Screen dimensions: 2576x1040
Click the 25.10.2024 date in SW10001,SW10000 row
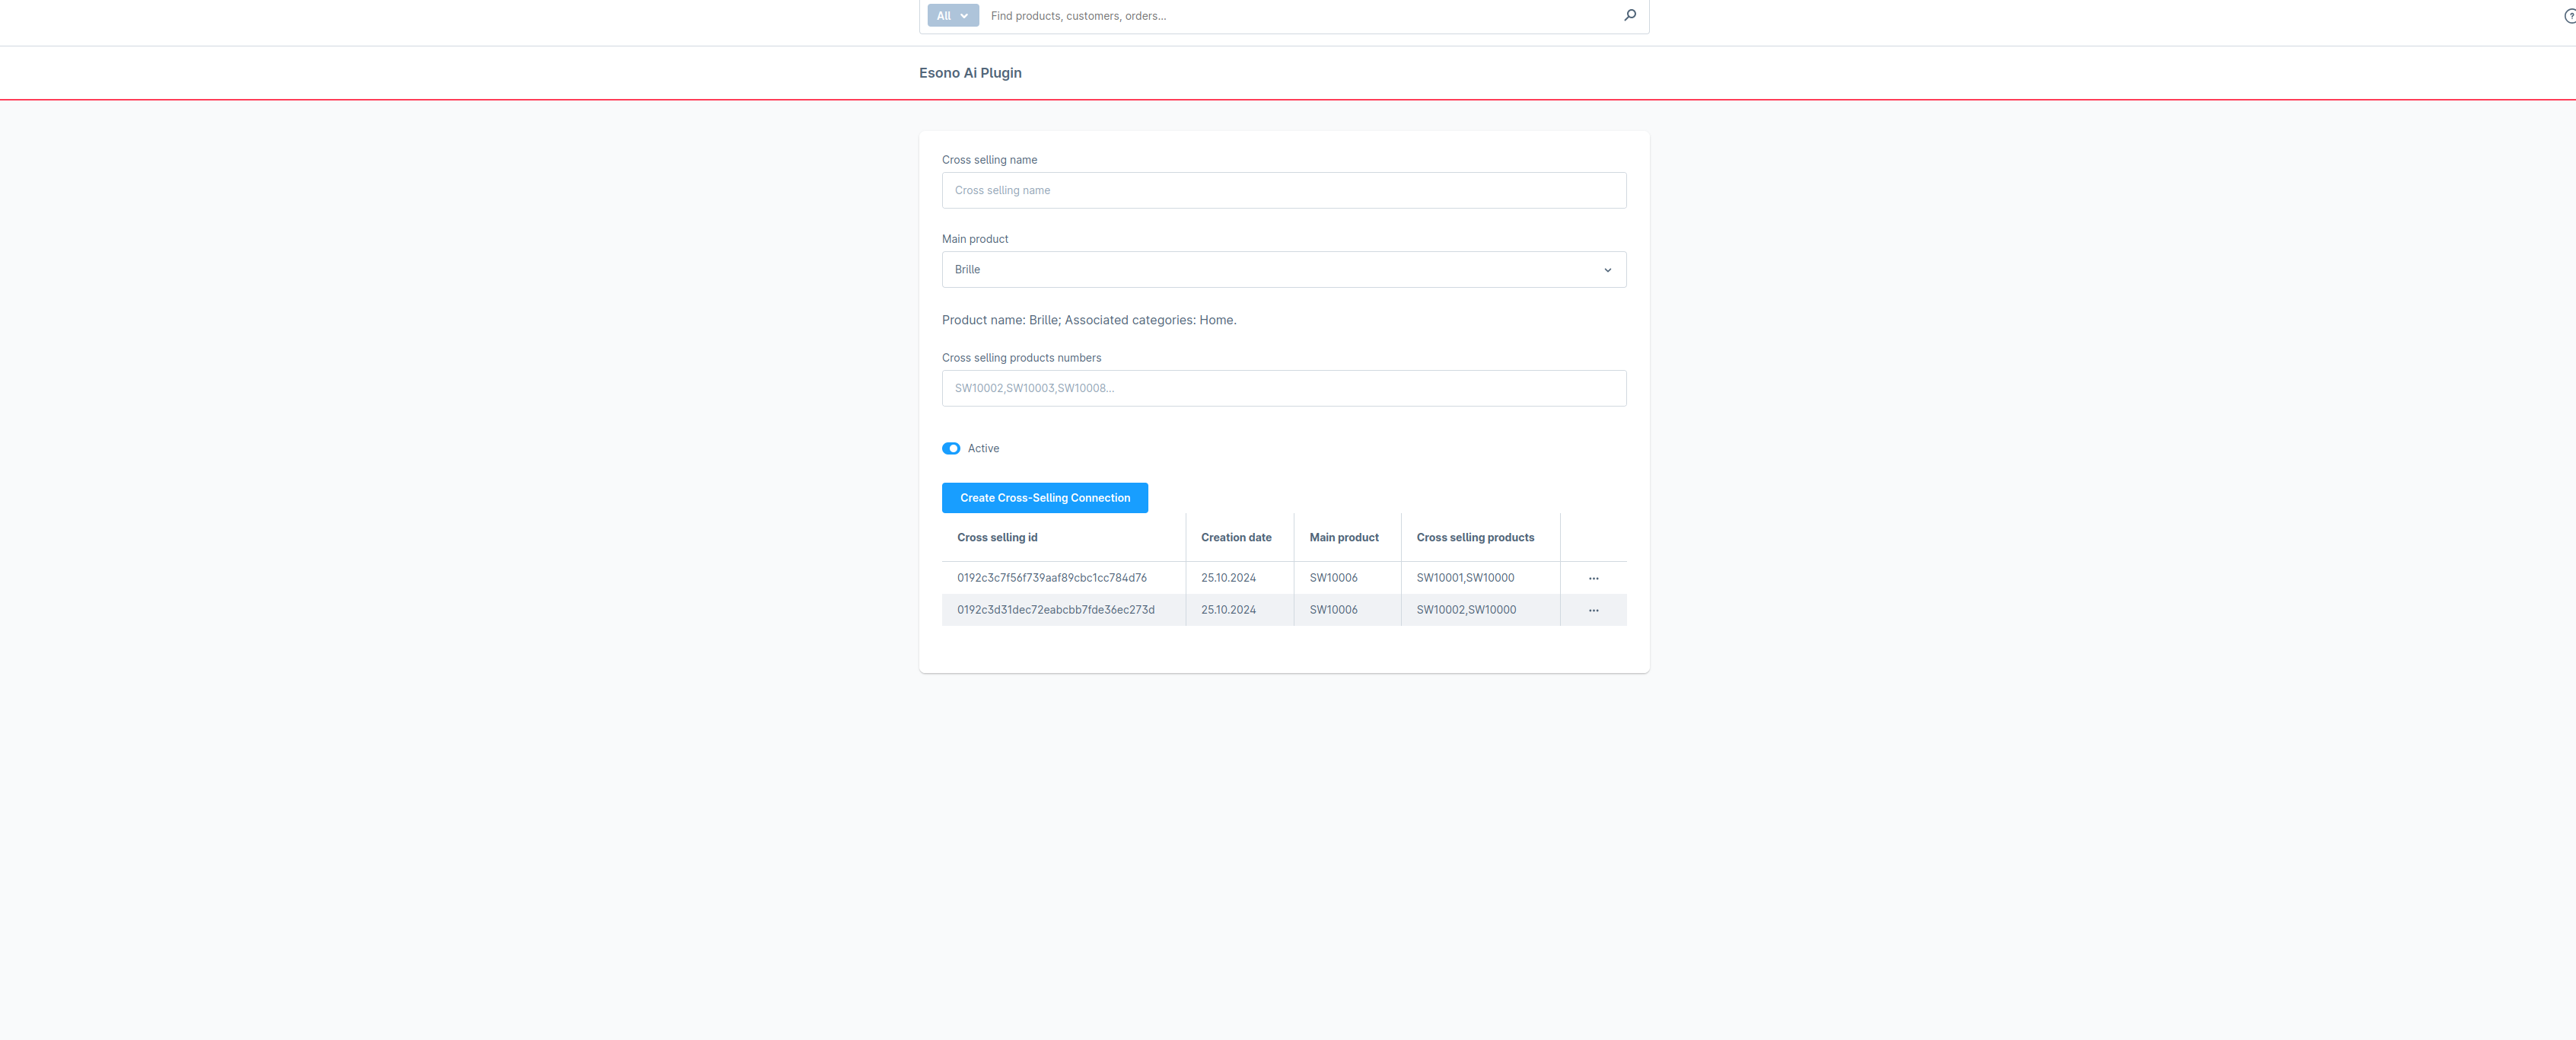pyautogui.click(x=1228, y=578)
